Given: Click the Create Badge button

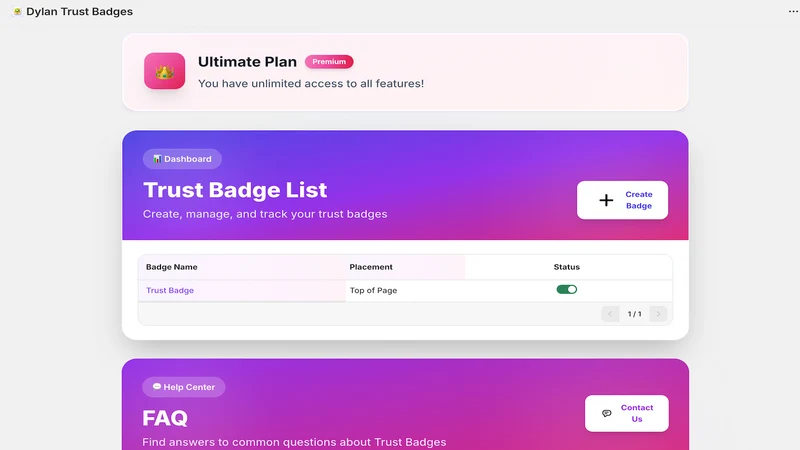Looking at the screenshot, I should point(622,200).
